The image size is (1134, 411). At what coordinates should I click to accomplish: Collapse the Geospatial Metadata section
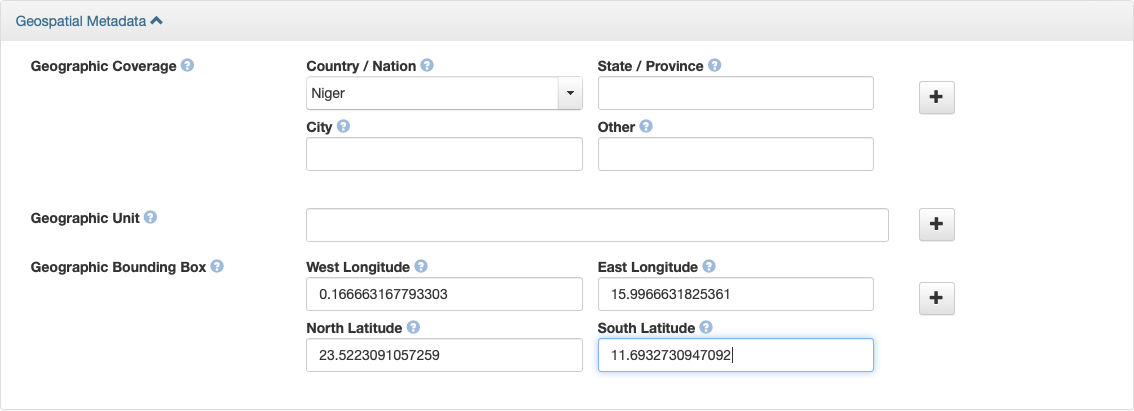pyautogui.click(x=89, y=21)
